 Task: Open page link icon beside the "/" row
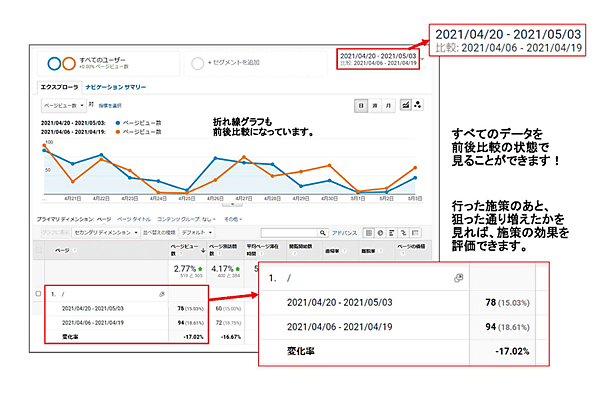pyautogui.click(x=161, y=294)
